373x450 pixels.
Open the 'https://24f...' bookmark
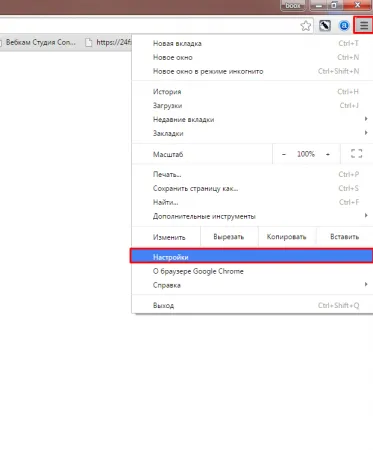tap(108, 42)
